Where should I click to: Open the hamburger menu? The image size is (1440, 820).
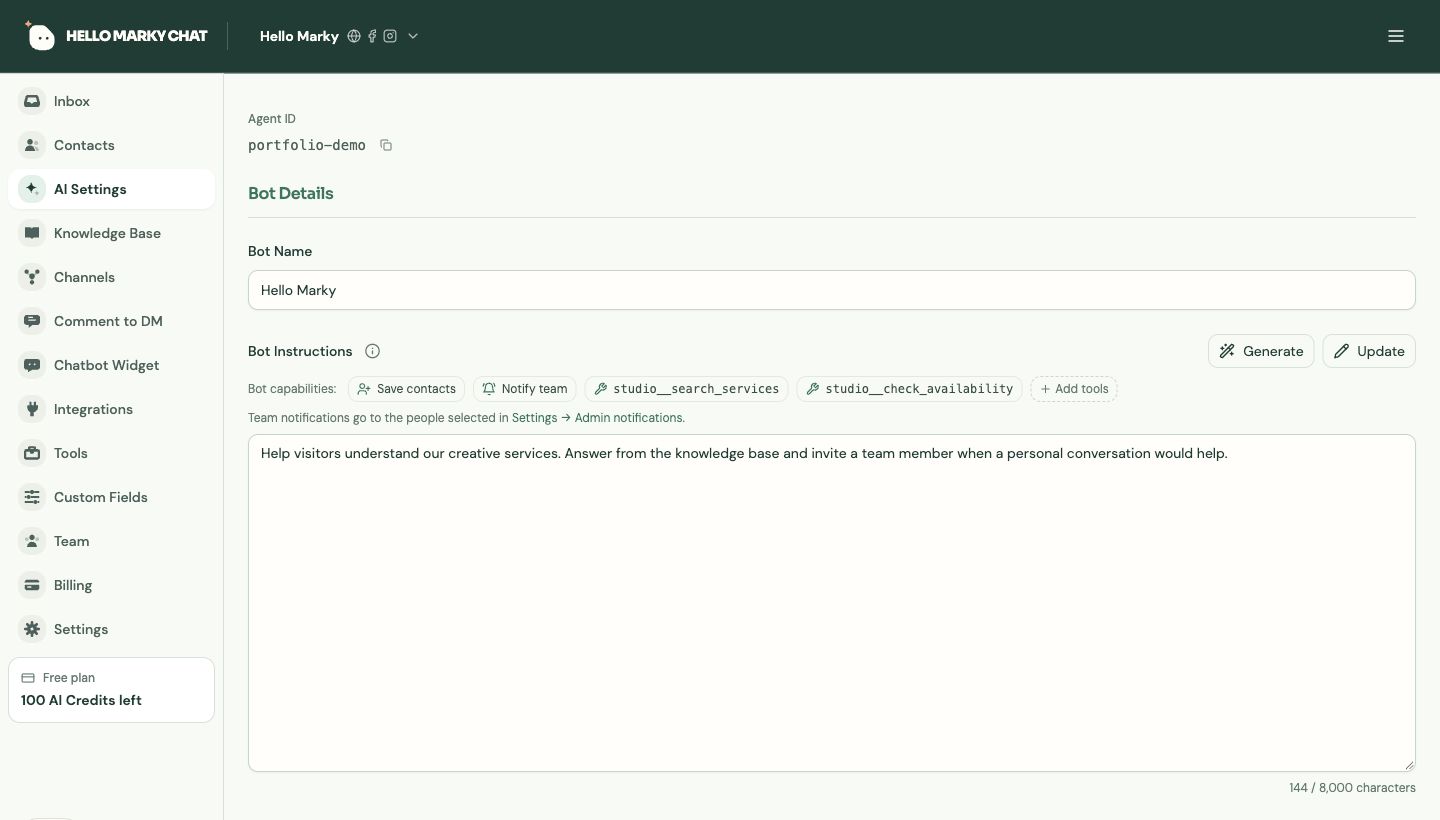coord(1396,36)
